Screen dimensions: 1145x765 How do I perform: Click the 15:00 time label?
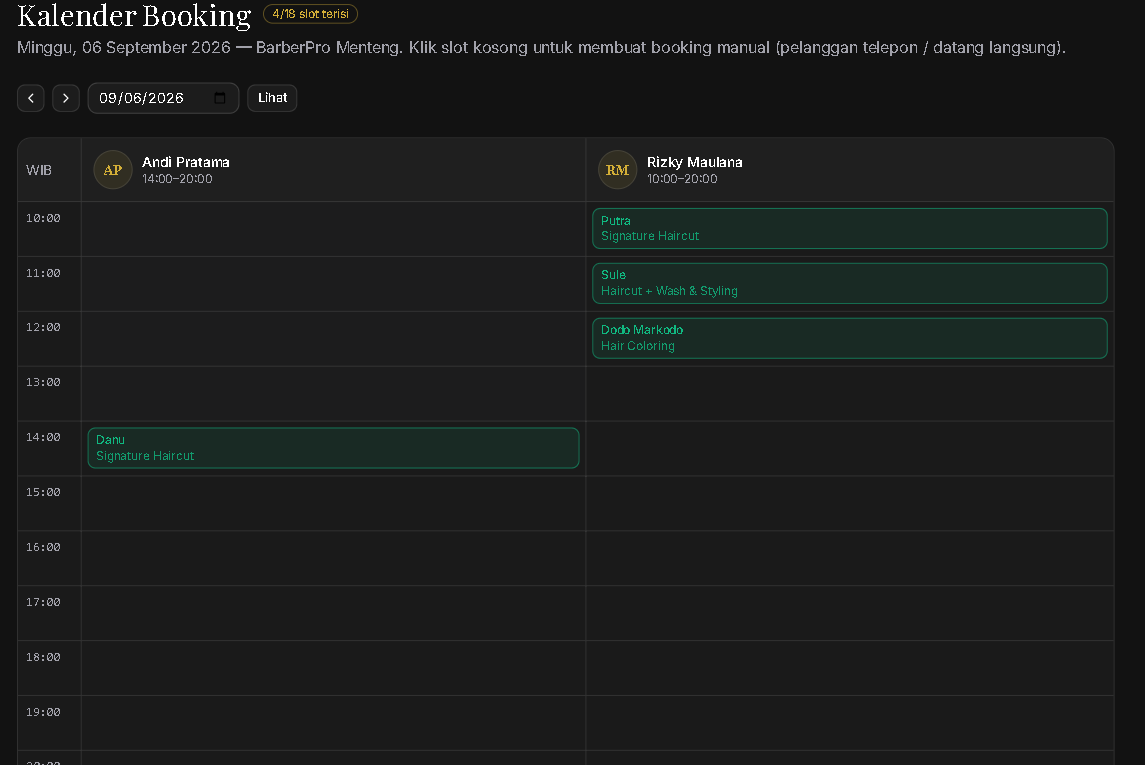click(43, 492)
